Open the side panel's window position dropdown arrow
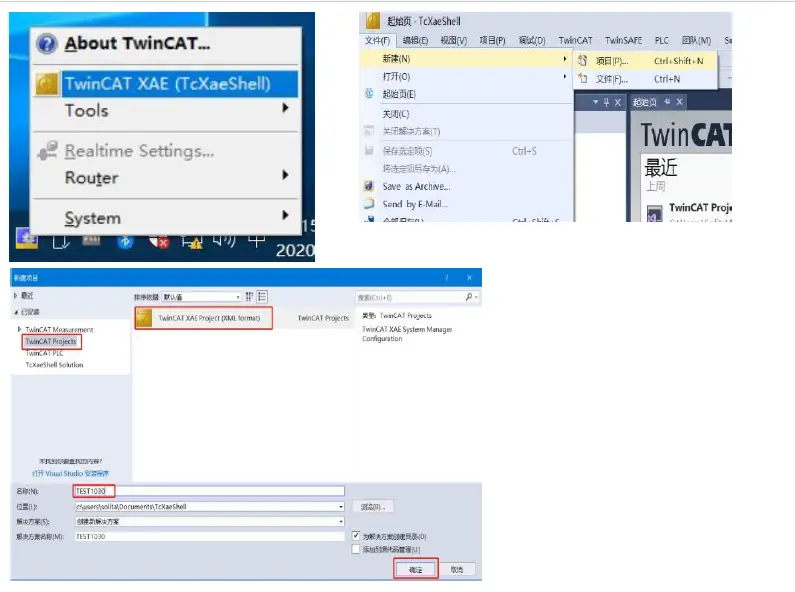Screen dimensions: 795x592 click(x=595, y=102)
